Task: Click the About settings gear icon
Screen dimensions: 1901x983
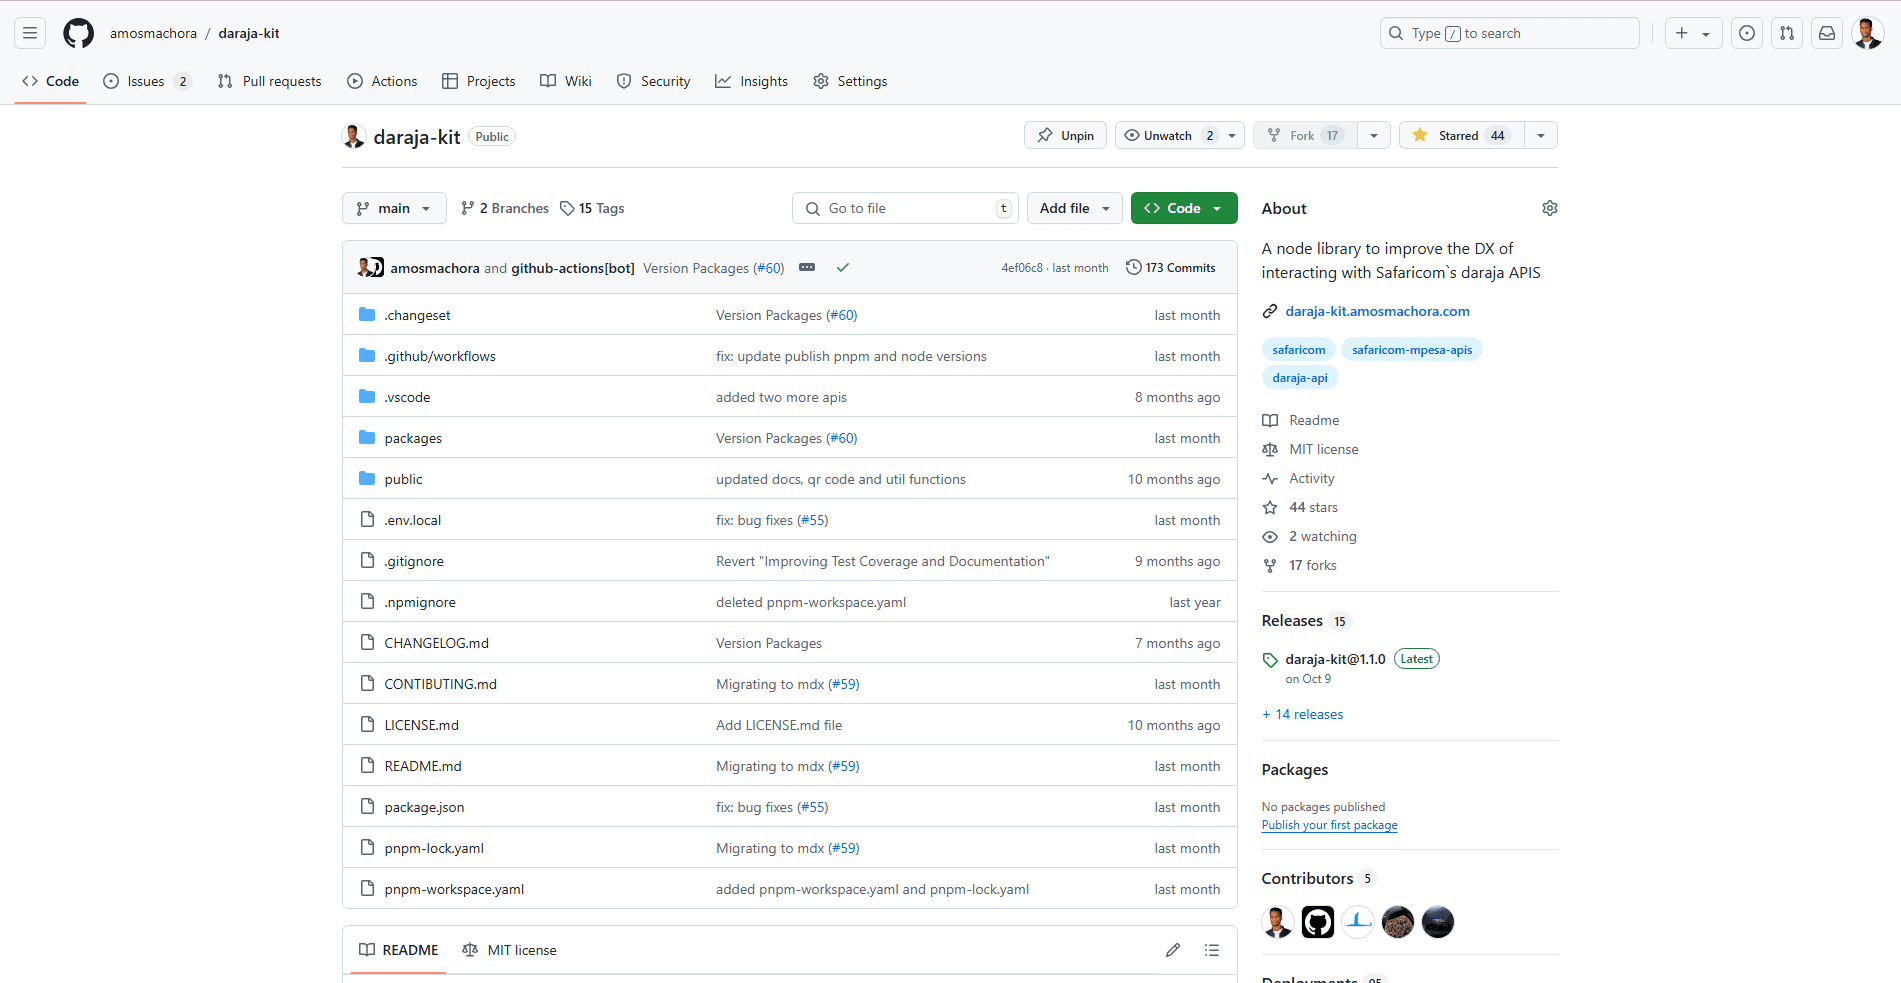Action: point(1549,208)
